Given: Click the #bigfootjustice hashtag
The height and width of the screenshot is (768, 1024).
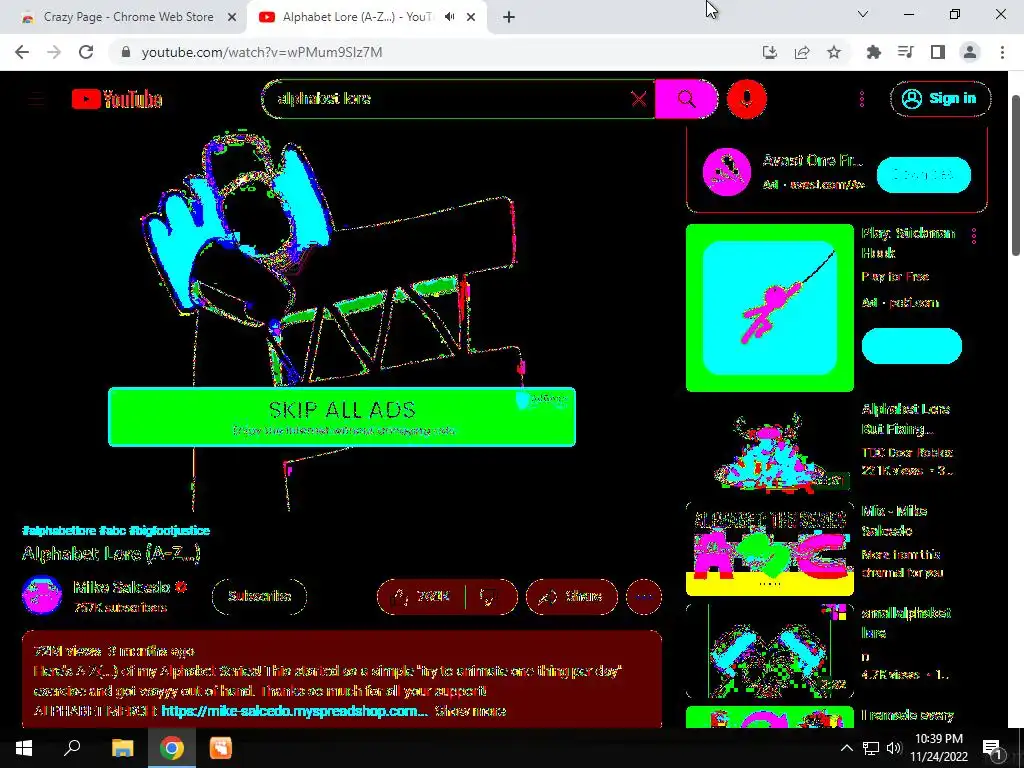Looking at the screenshot, I should pos(169,530).
